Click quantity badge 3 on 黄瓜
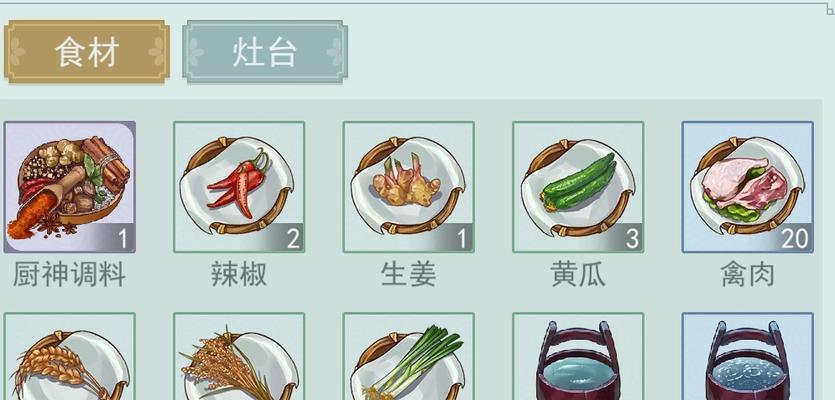Image resolution: width=835 pixels, height=400 pixels. coord(632,239)
